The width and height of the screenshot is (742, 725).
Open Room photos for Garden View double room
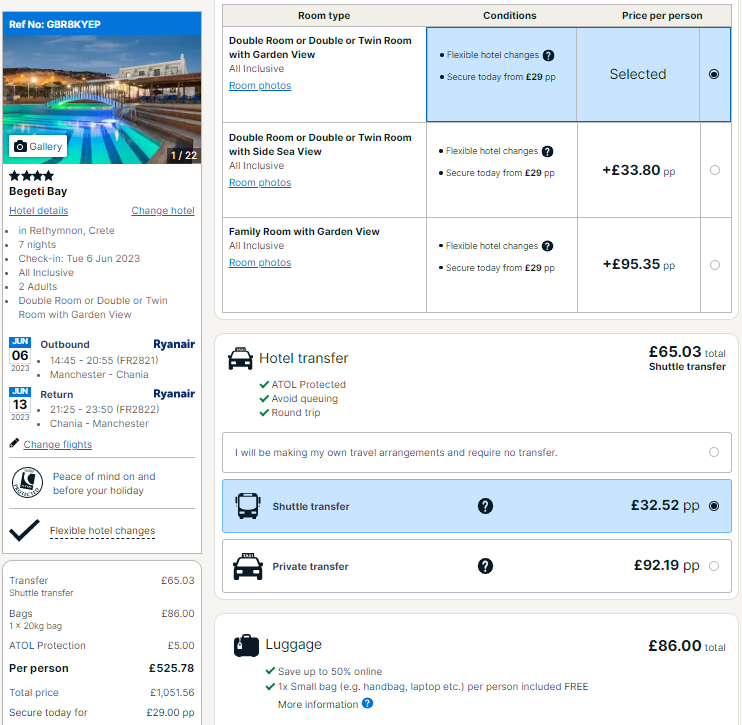click(x=260, y=86)
